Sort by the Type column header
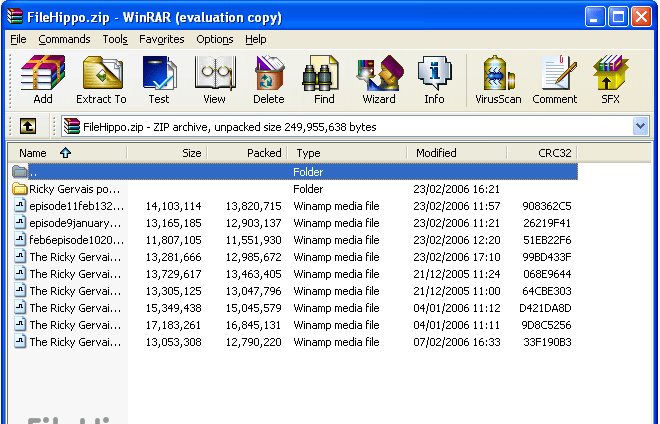 (347, 153)
